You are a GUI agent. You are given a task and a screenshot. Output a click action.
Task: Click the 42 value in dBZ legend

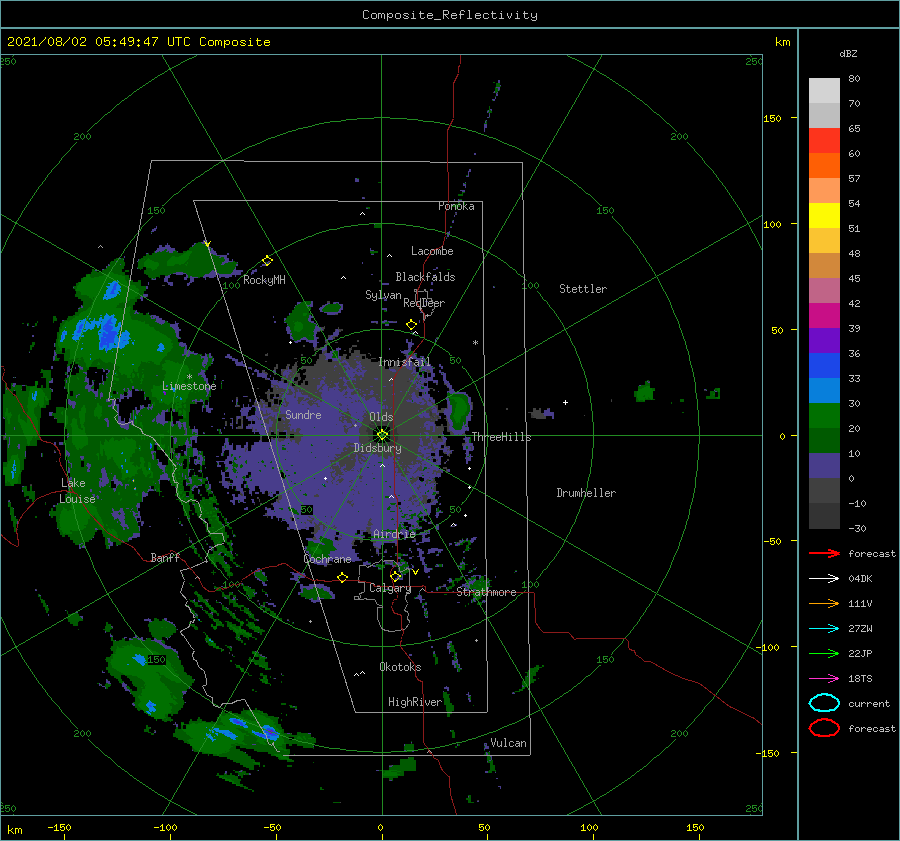(x=854, y=303)
